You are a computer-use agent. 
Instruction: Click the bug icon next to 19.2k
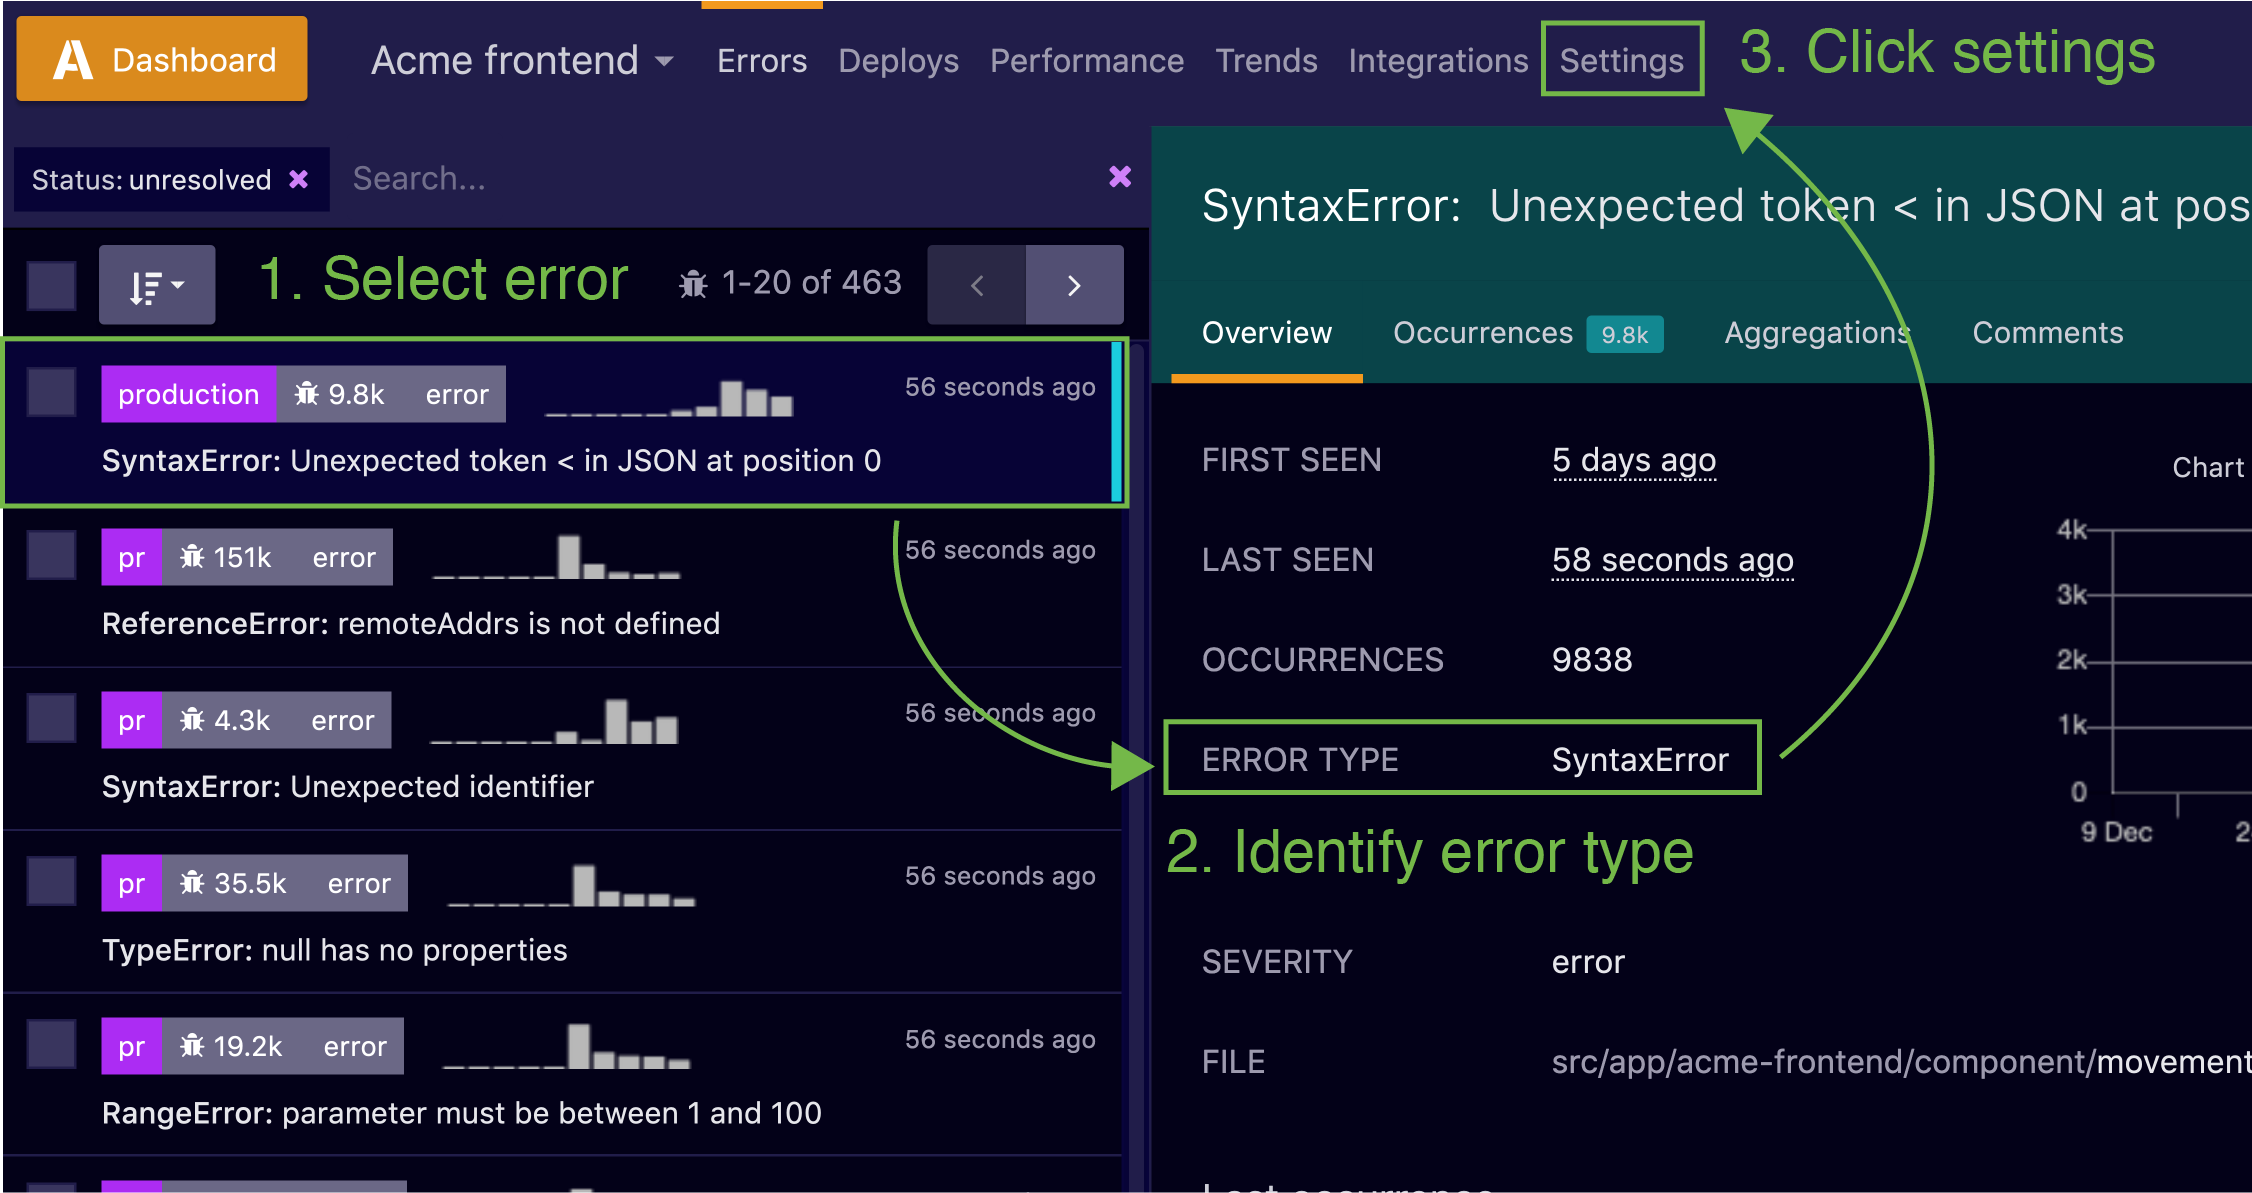[193, 1046]
